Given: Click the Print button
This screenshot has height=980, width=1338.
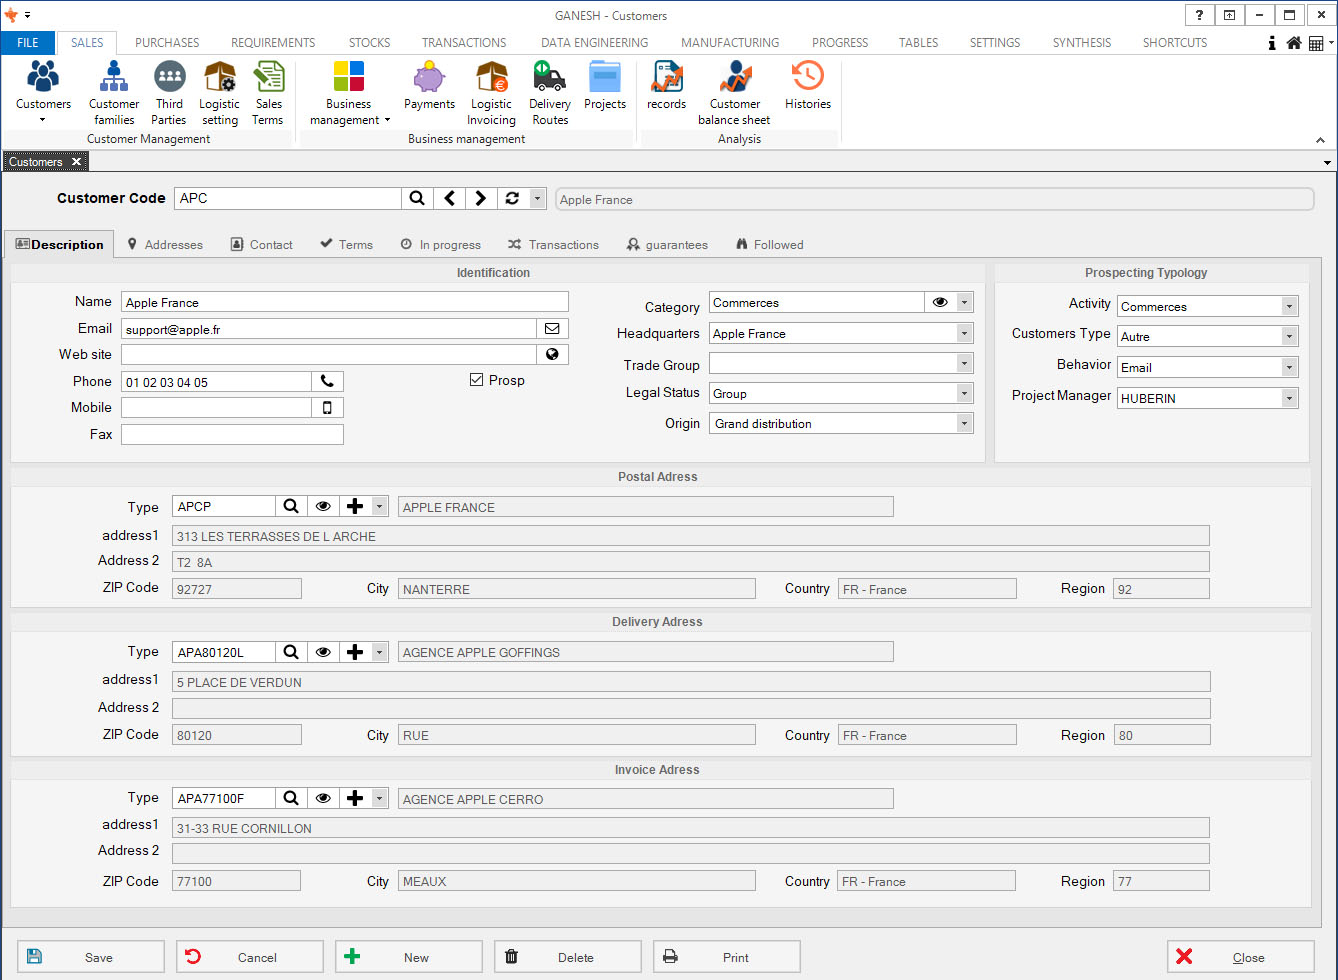Looking at the screenshot, I should click(727, 957).
